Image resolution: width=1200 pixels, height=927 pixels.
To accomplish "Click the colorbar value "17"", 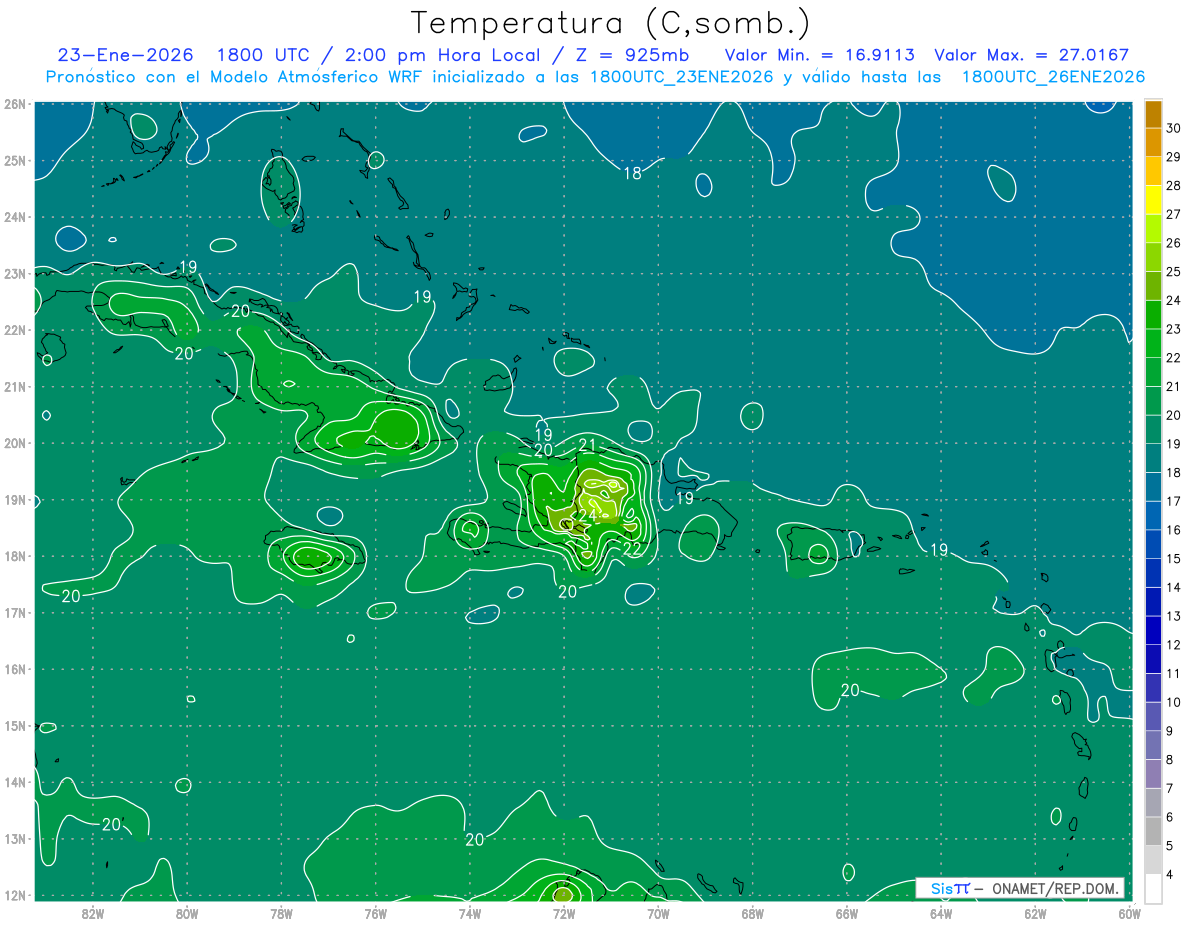I will (1174, 501).
